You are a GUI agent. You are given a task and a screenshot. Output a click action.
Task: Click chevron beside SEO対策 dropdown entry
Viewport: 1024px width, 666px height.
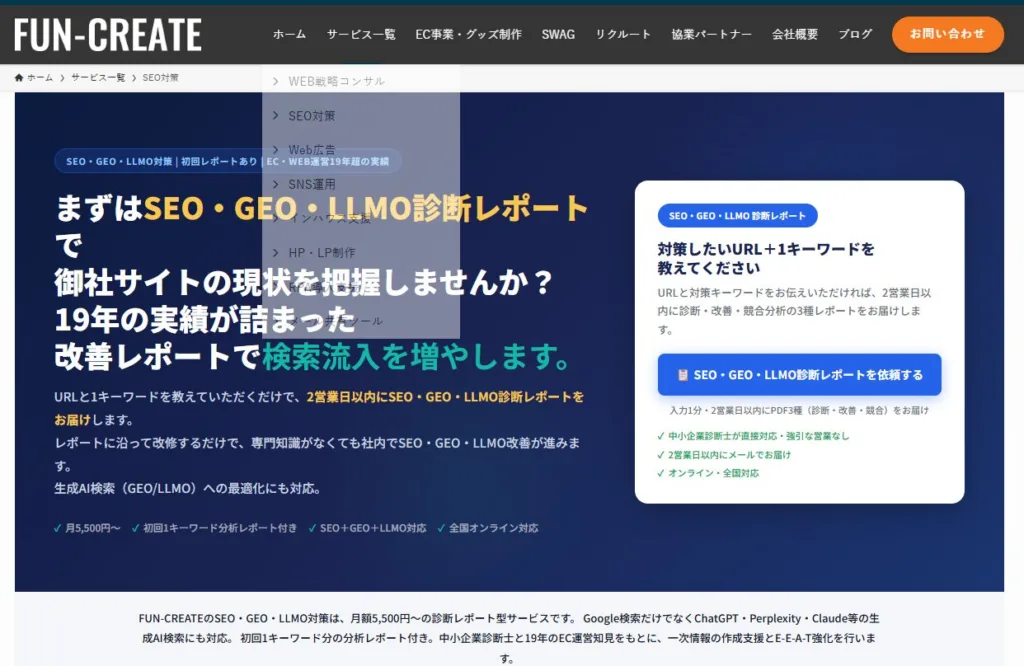276,116
